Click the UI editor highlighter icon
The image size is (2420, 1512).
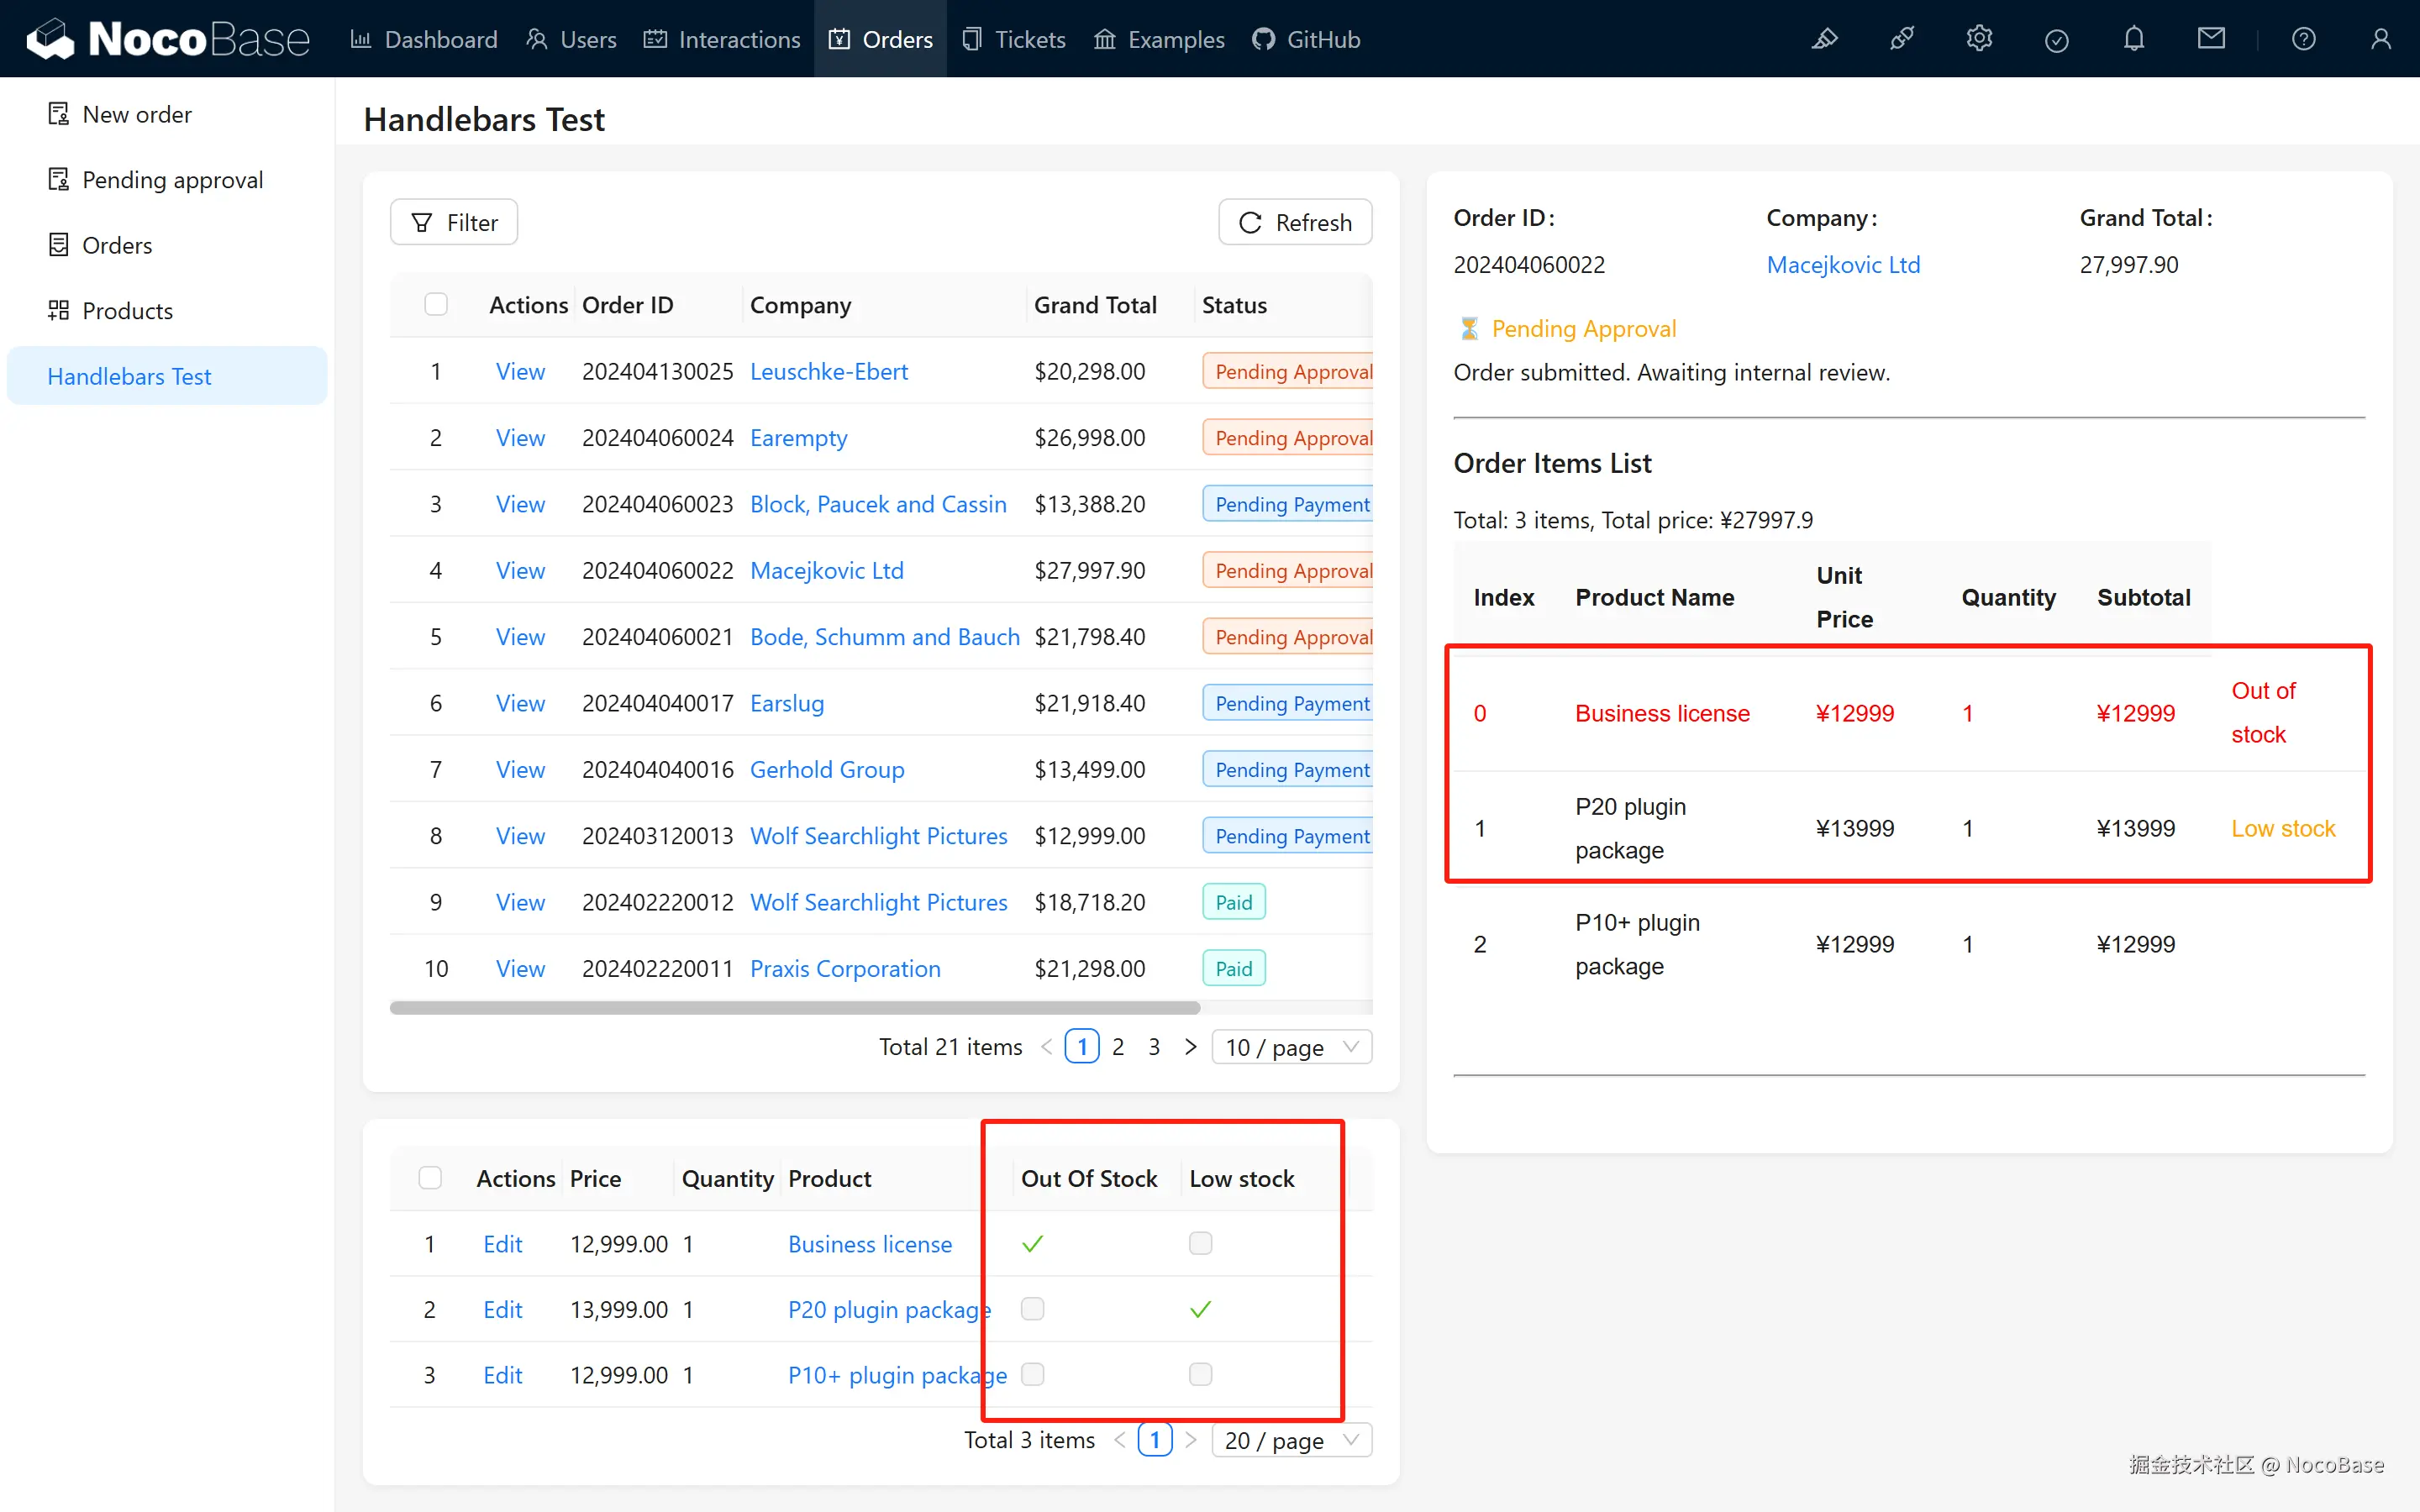pyautogui.click(x=1824, y=39)
